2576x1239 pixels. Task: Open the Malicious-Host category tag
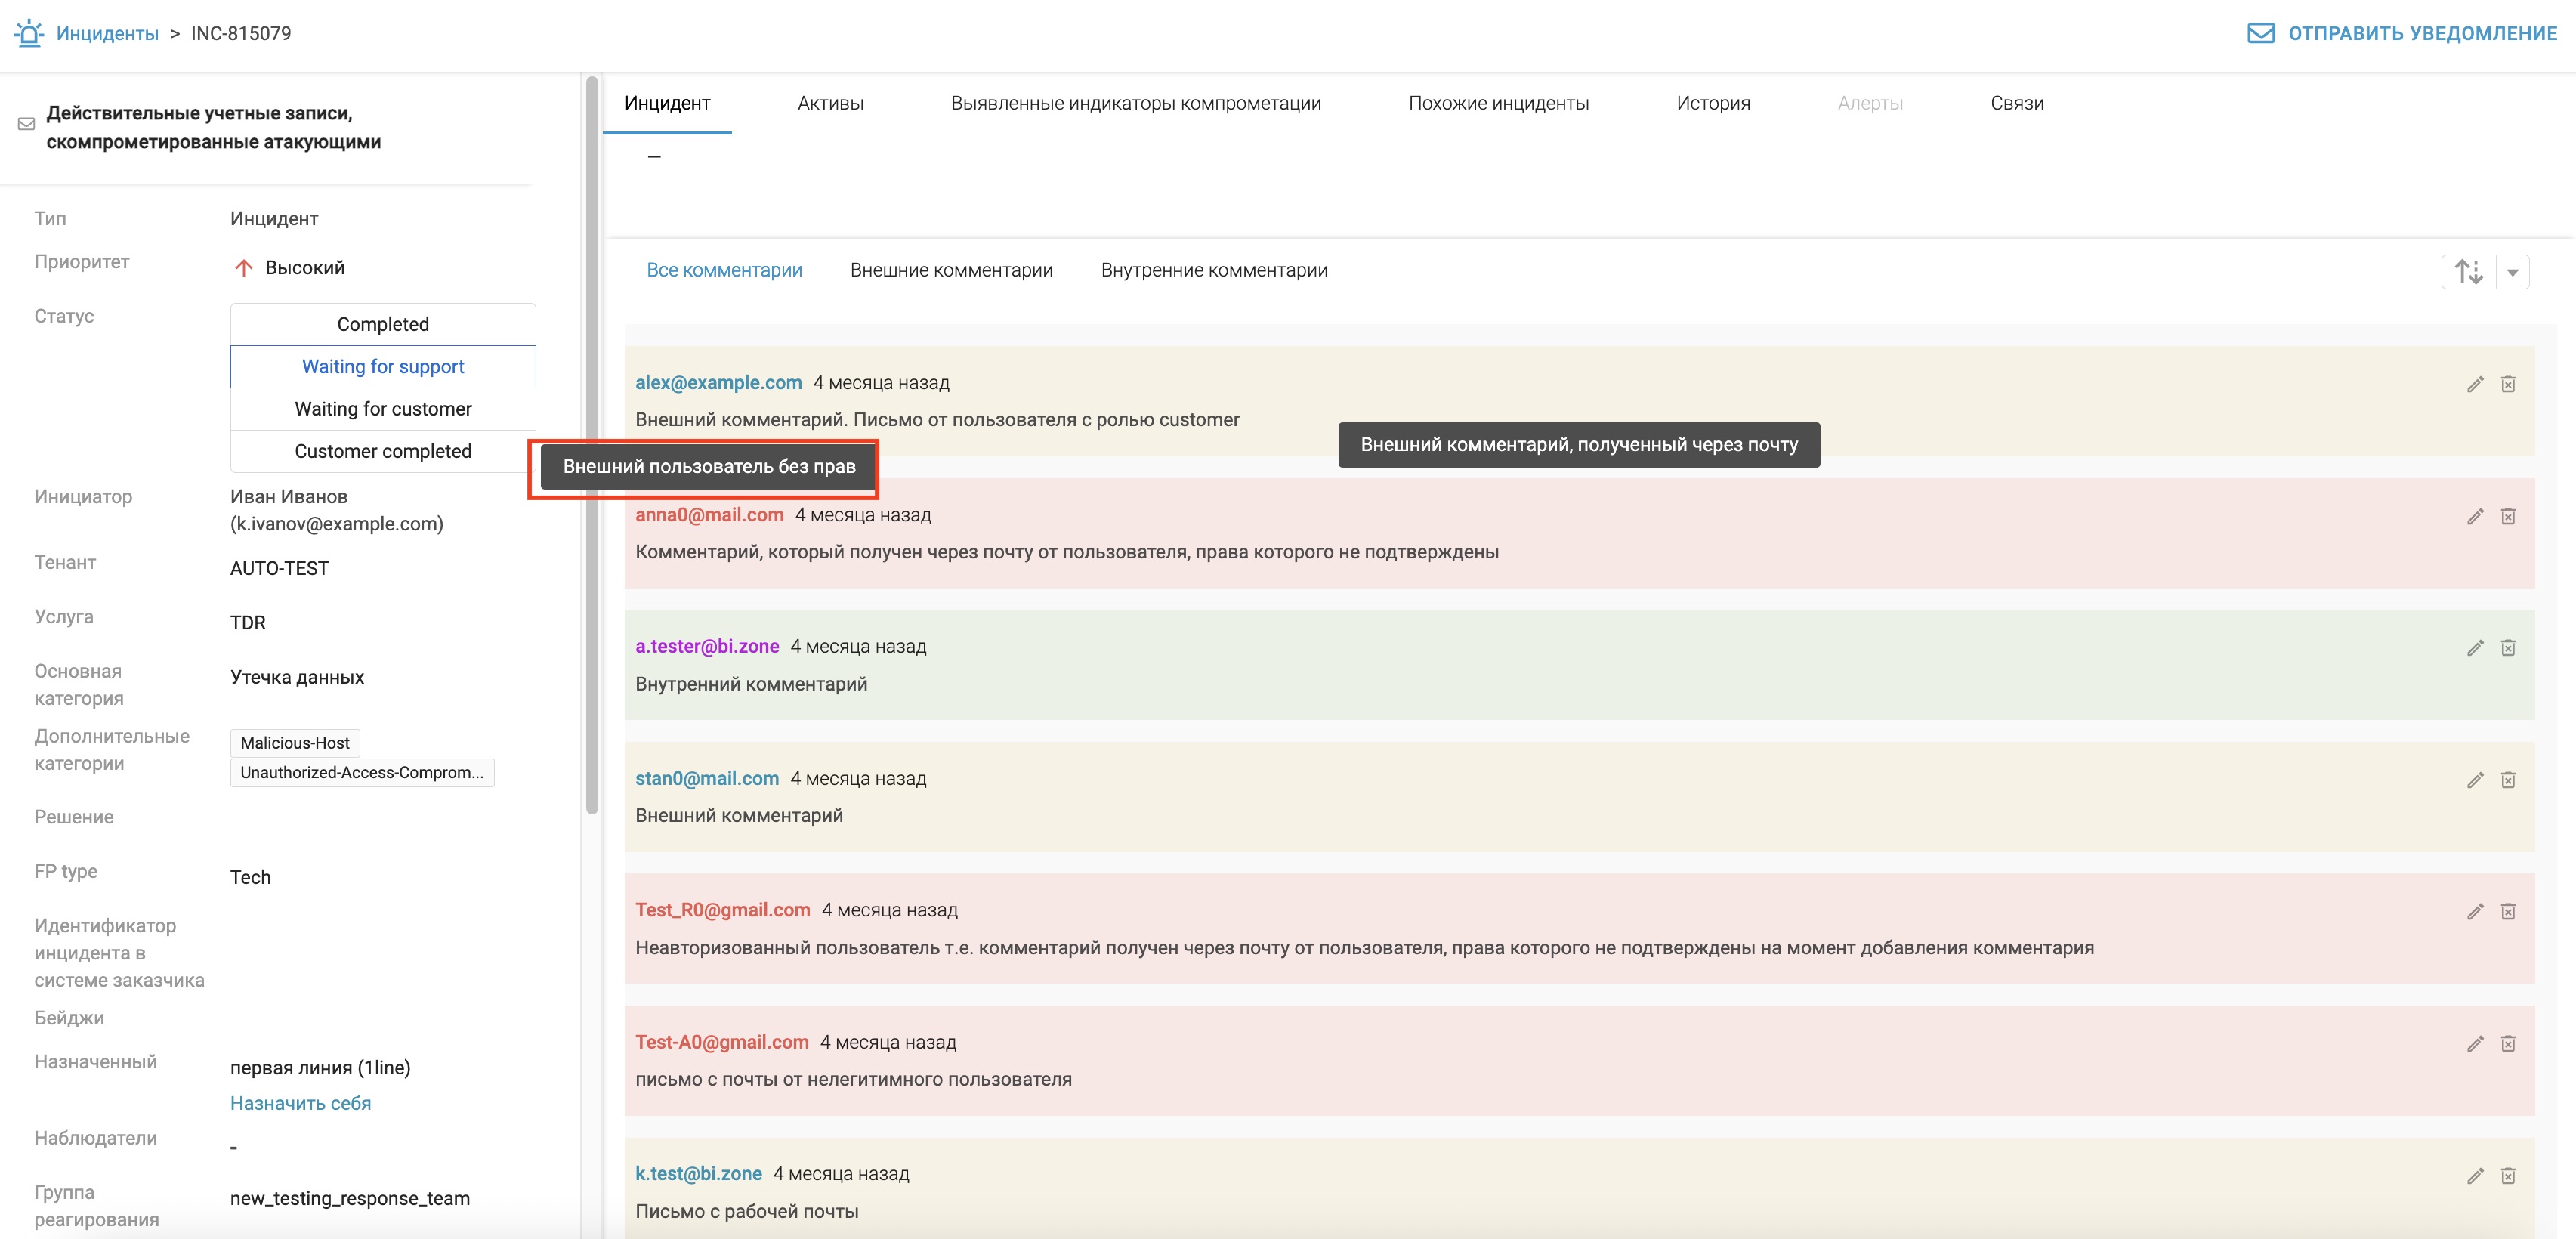(295, 743)
